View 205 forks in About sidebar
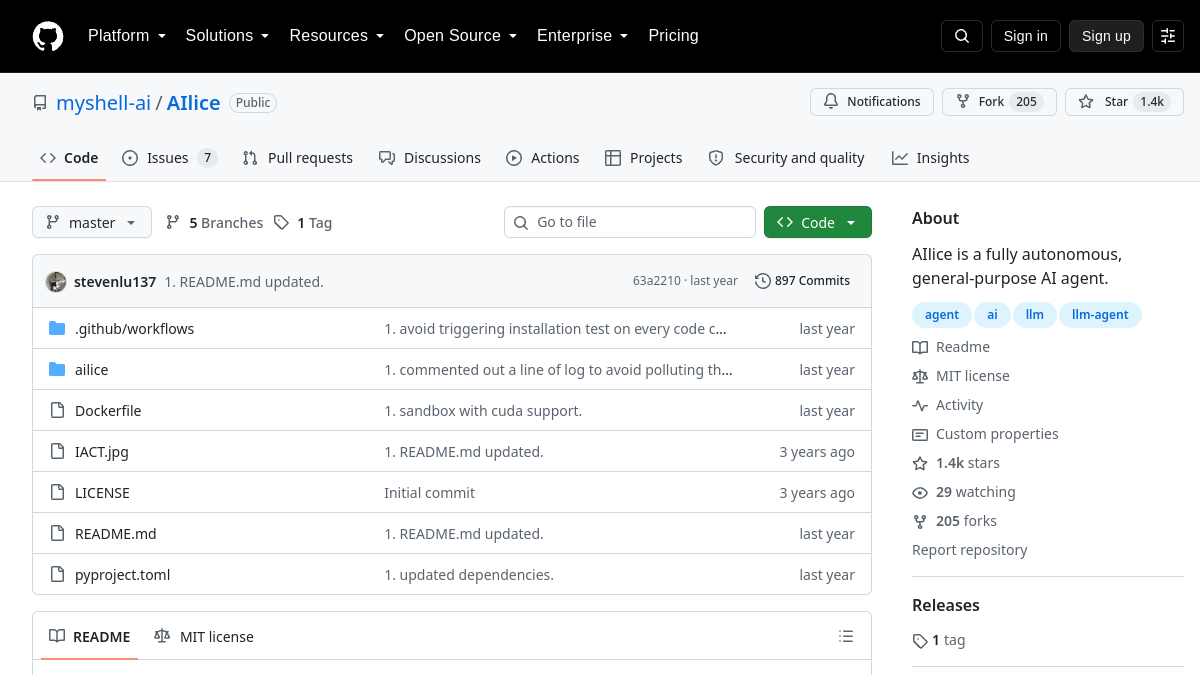 point(954,521)
